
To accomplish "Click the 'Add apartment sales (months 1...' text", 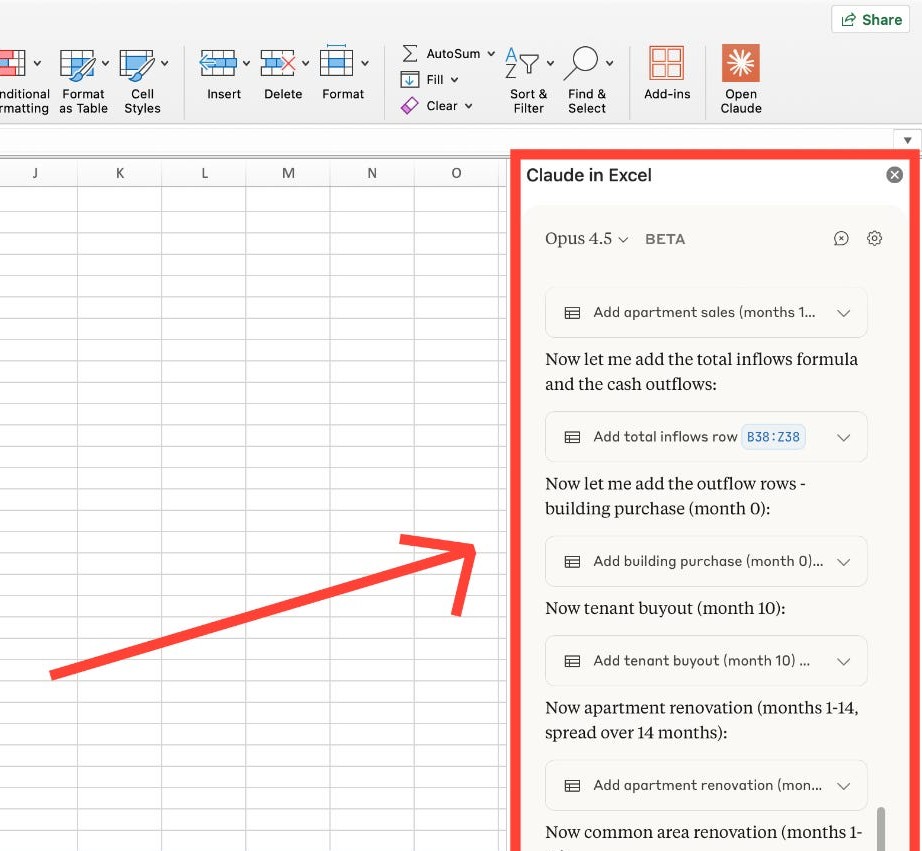I will click(x=704, y=312).
